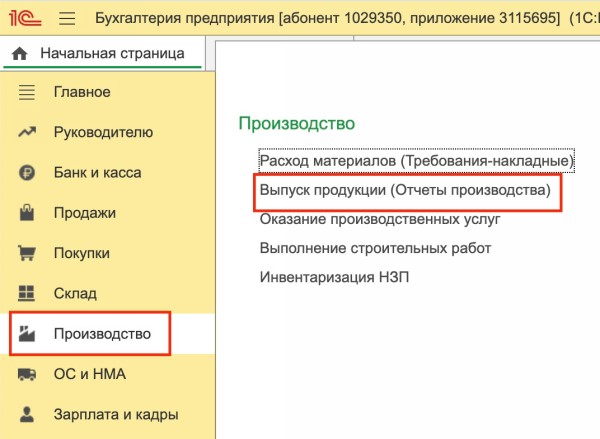The width and height of the screenshot is (600, 439).
Task: Click the 1C logo icon
Action: tap(25, 18)
